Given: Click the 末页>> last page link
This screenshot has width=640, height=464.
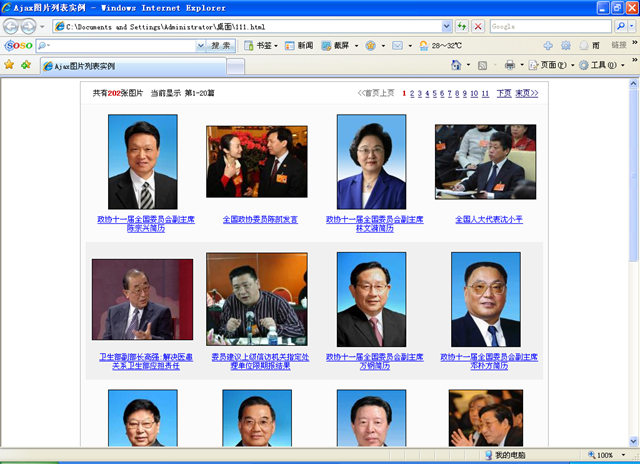Looking at the screenshot, I should click(527, 93).
